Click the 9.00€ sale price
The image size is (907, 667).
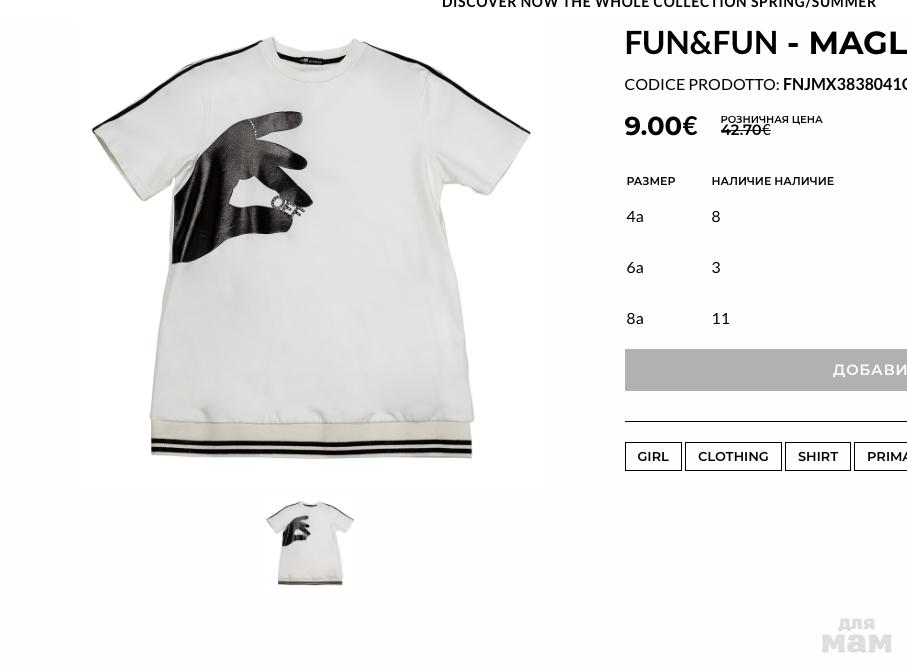[x=661, y=126]
